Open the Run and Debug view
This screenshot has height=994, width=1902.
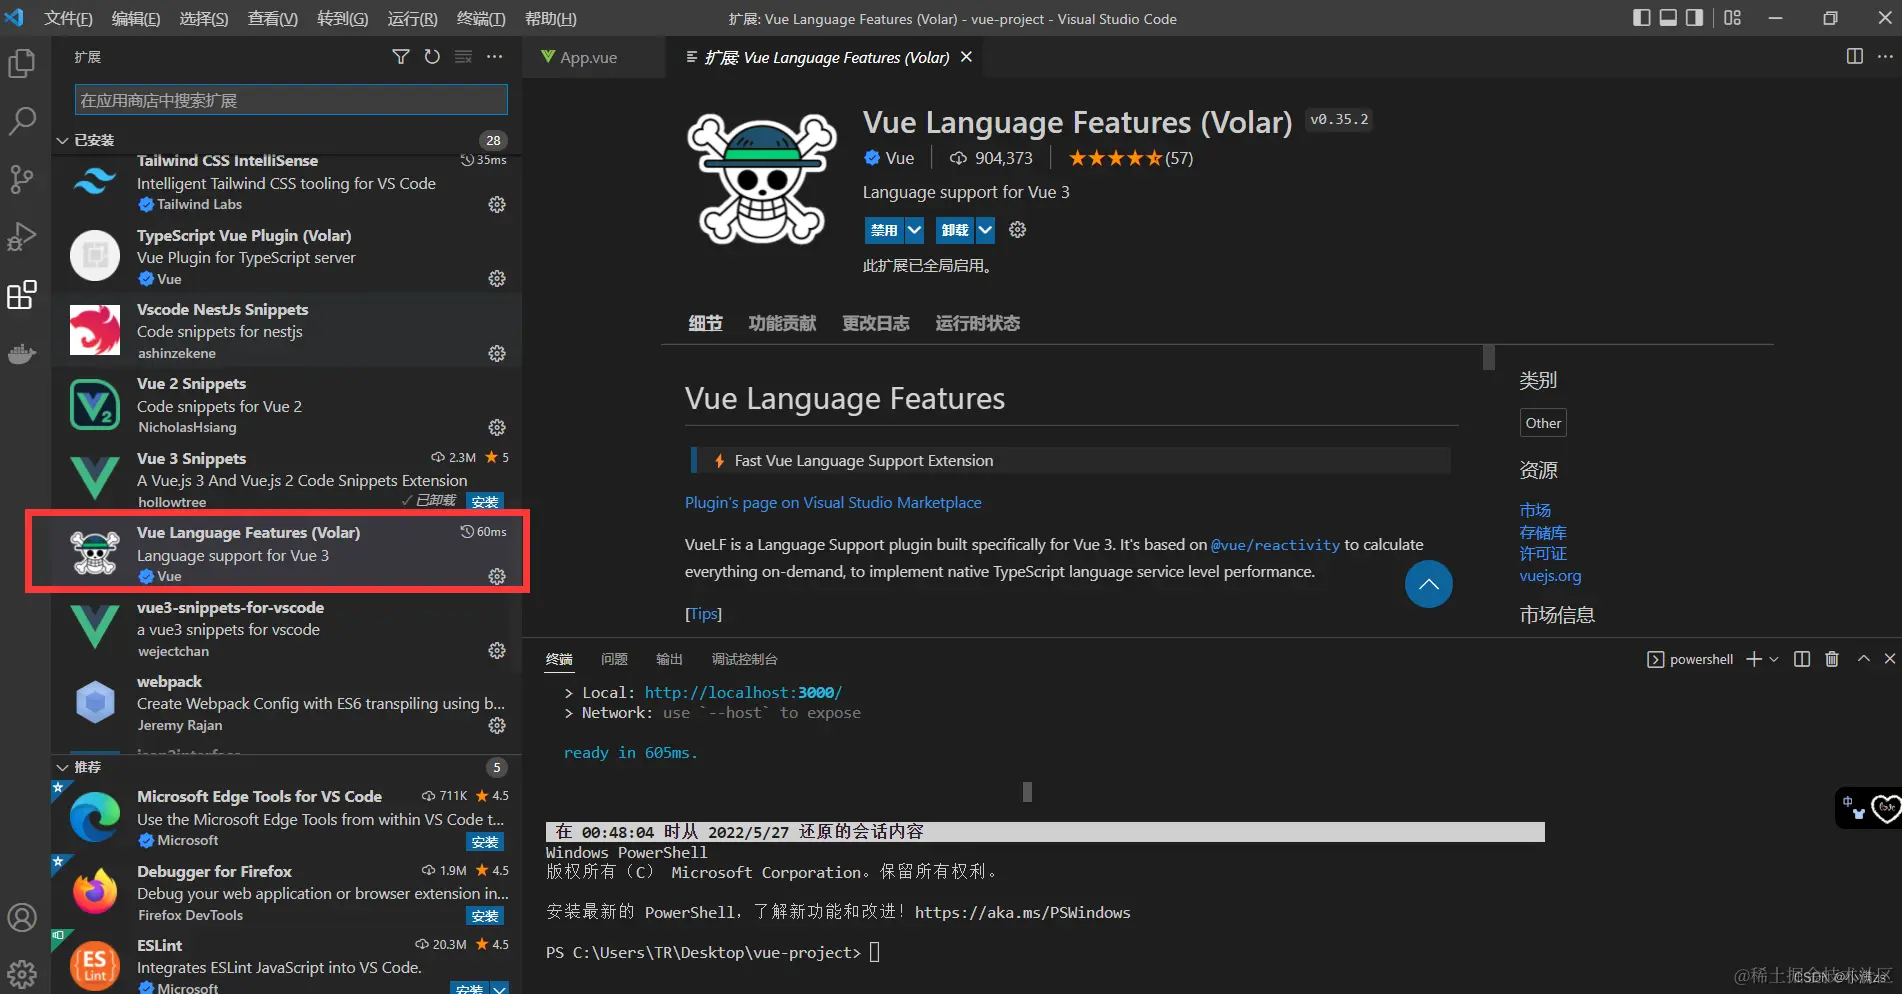coord(22,237)
